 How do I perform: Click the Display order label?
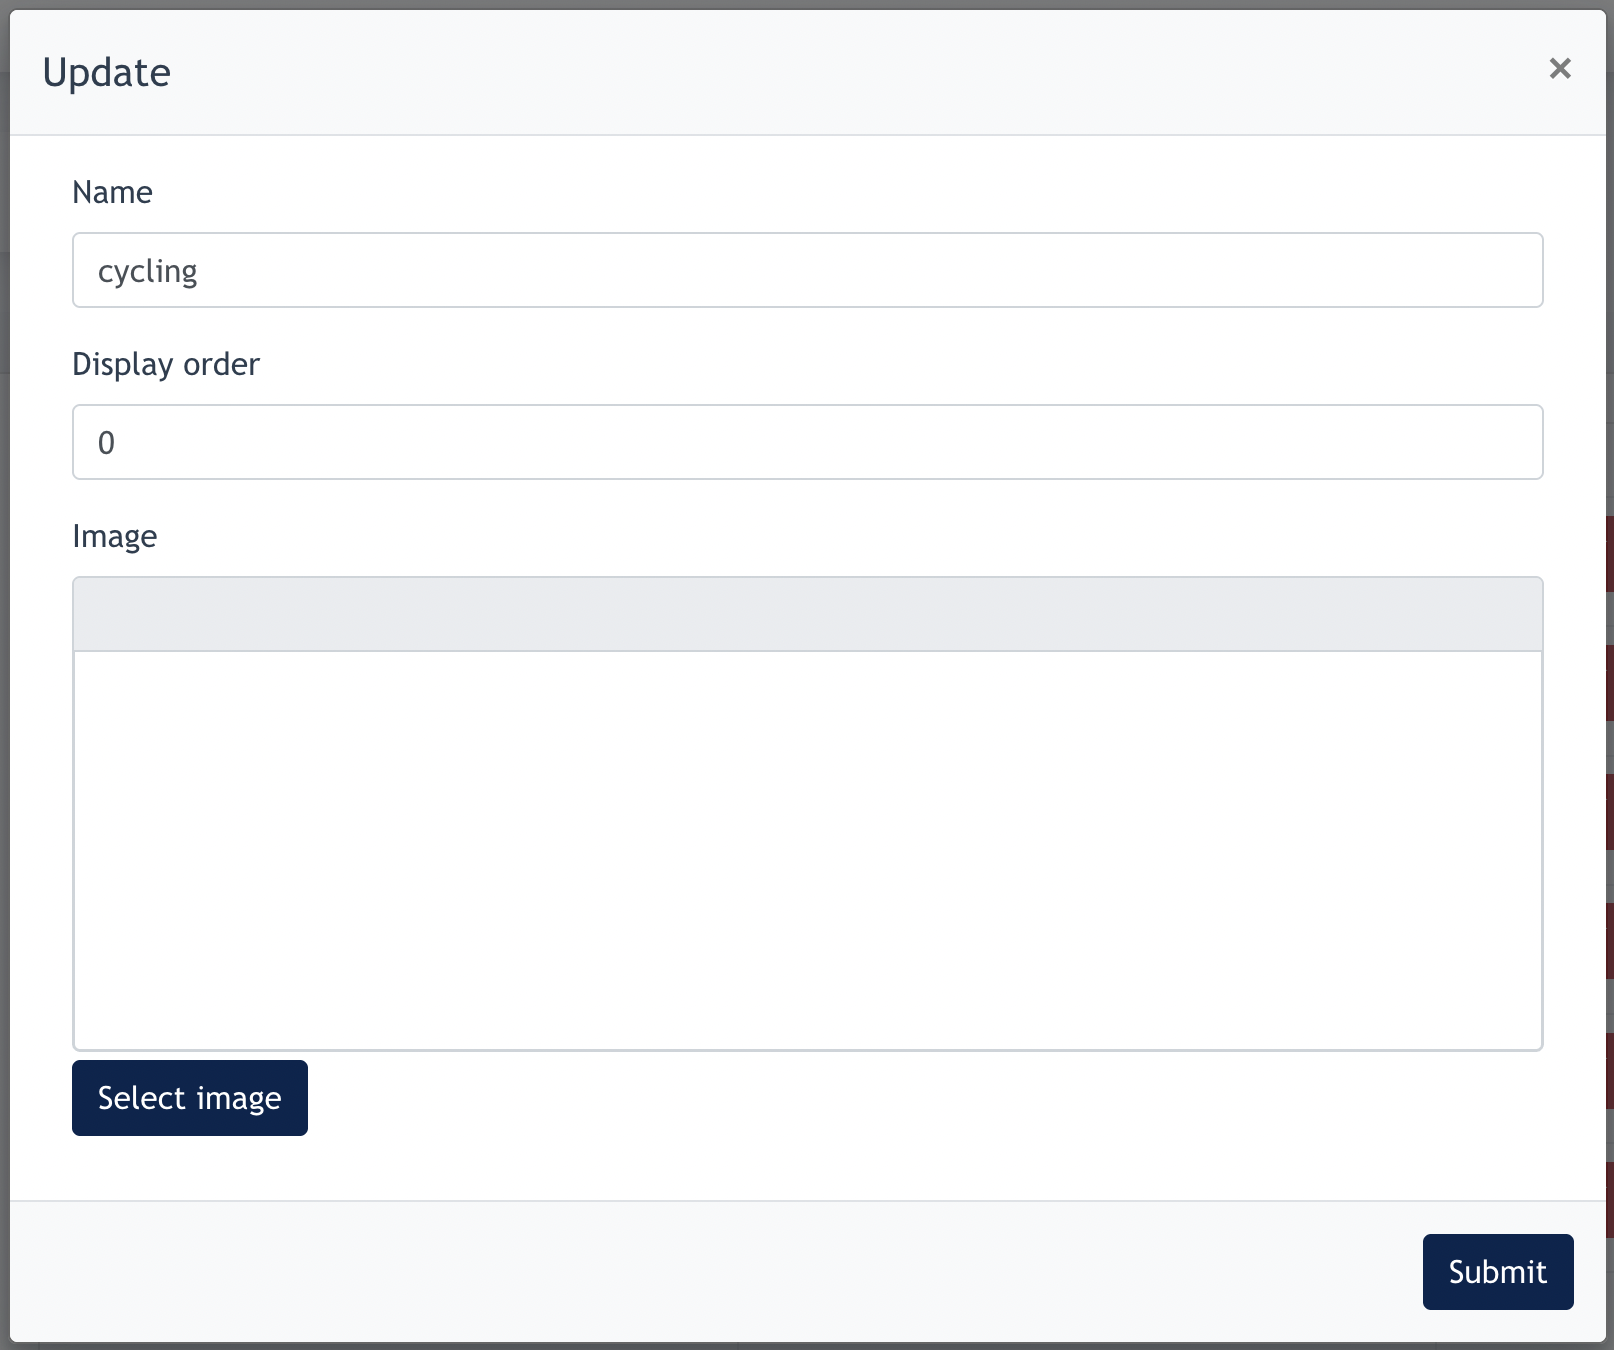coord(166,364)
